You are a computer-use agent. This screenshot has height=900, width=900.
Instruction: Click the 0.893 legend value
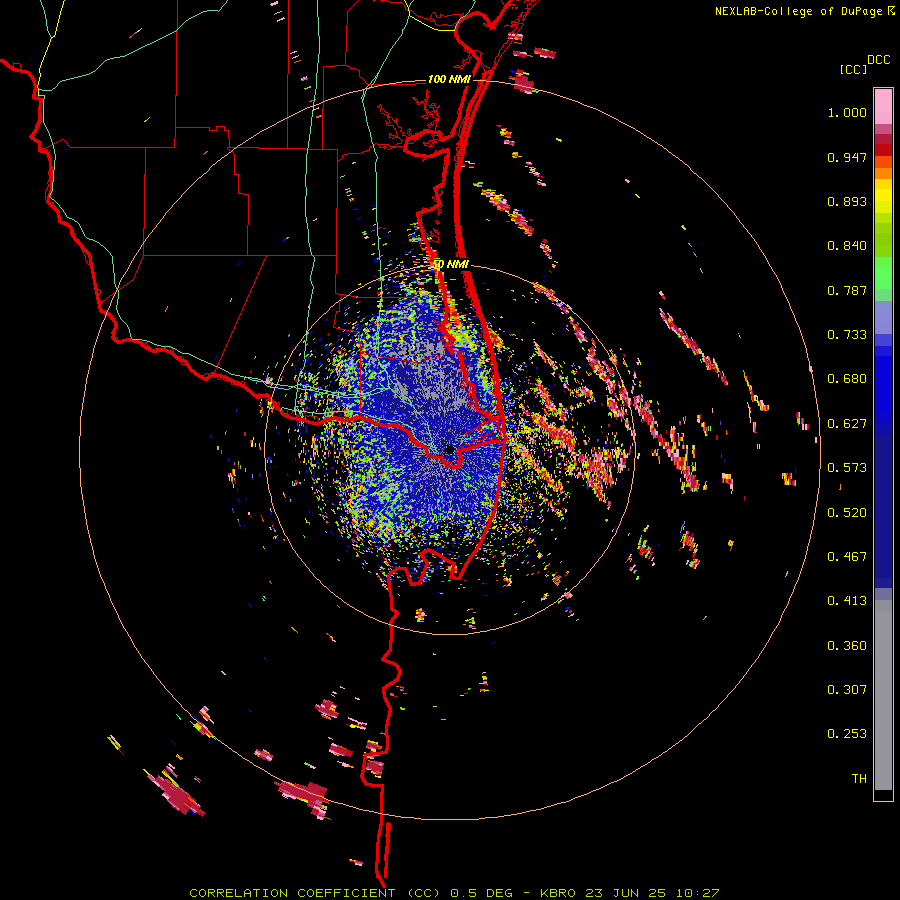(847, 201)
